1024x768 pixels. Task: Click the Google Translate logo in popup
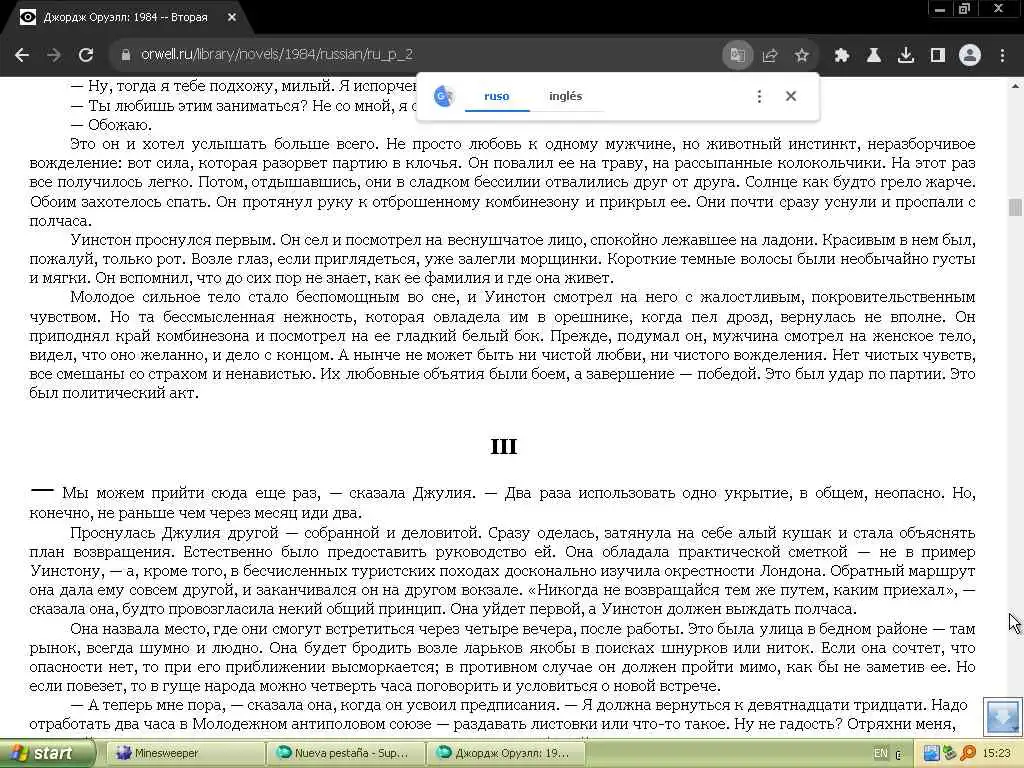point(444,97)
